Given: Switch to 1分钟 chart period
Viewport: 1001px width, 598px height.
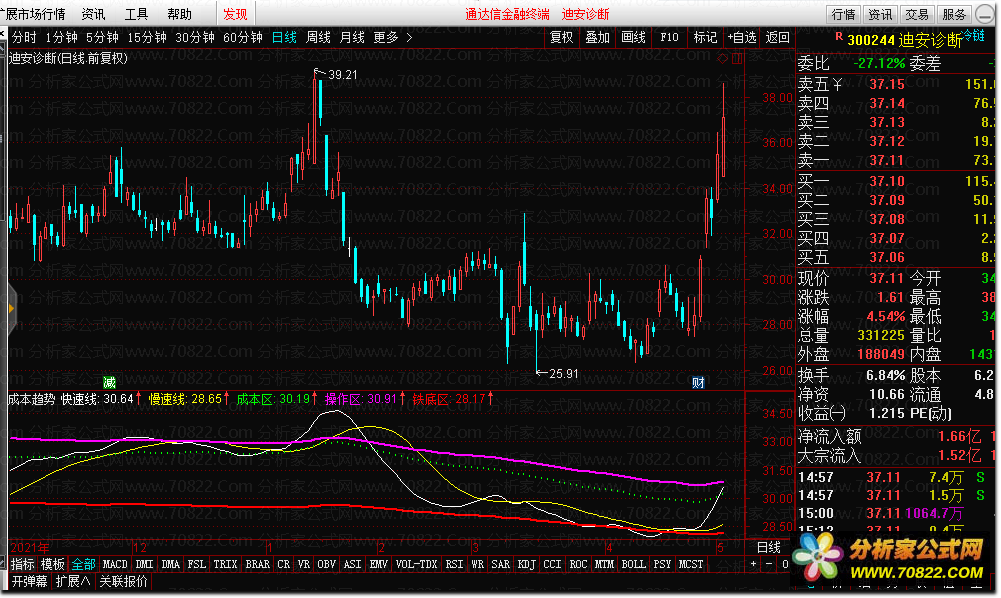Looking at the screenshot, I should tap(61, 38).
